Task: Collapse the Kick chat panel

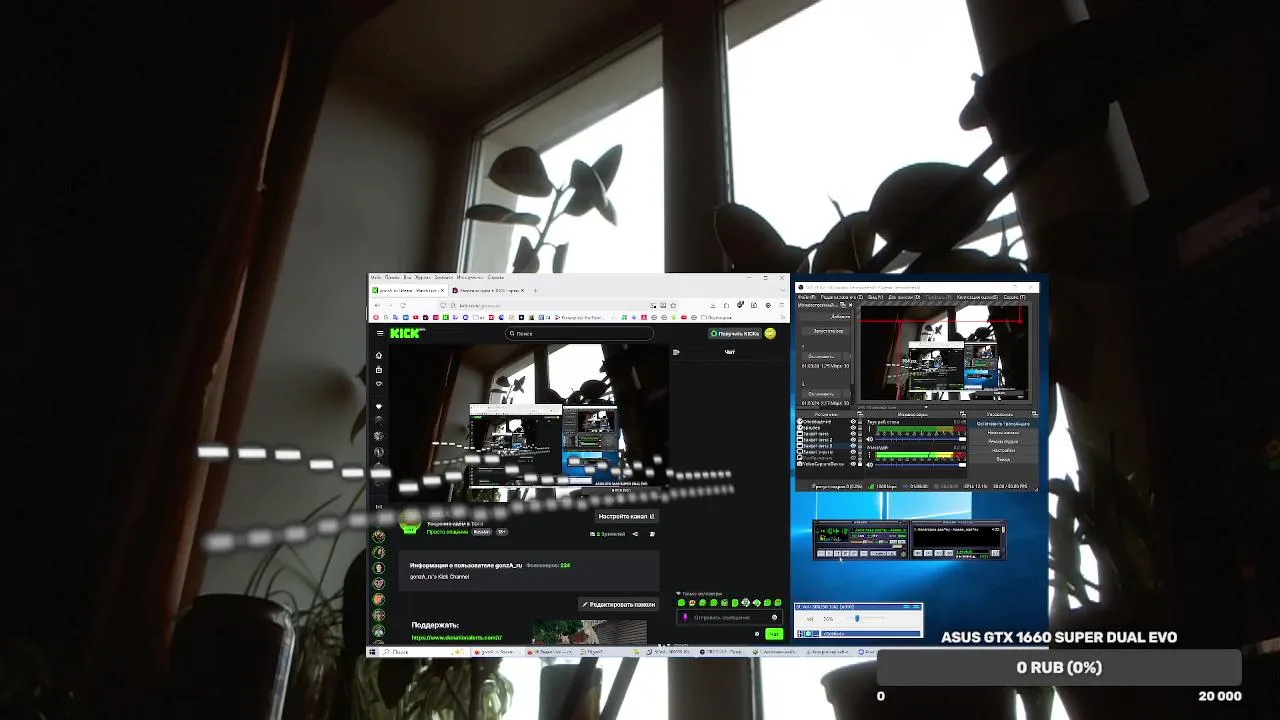Action: click(x=676, y=352)
